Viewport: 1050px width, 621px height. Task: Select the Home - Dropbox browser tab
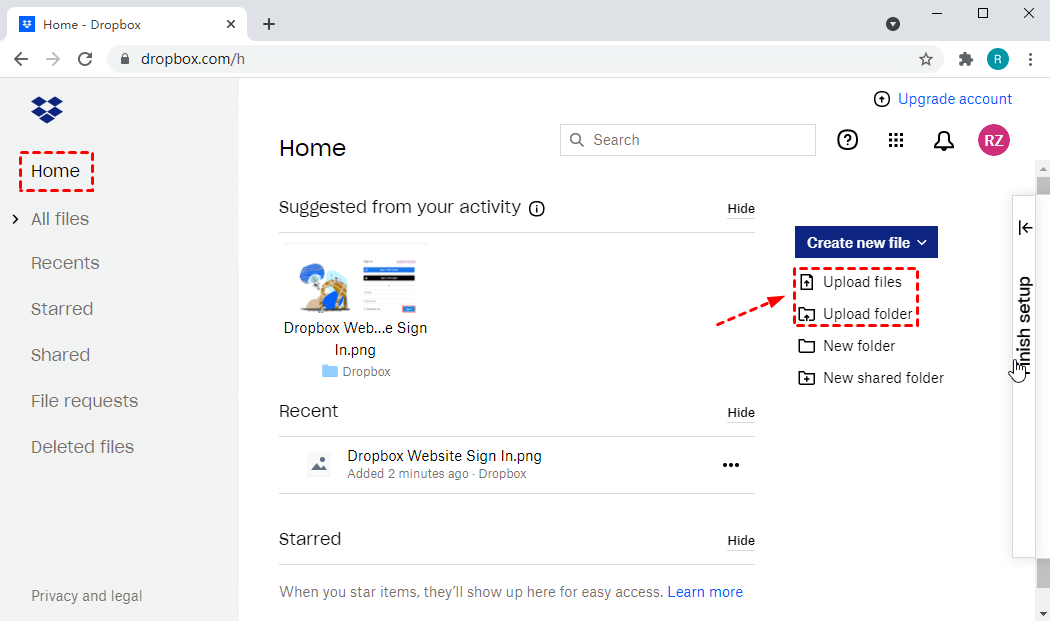pos(127,25)
